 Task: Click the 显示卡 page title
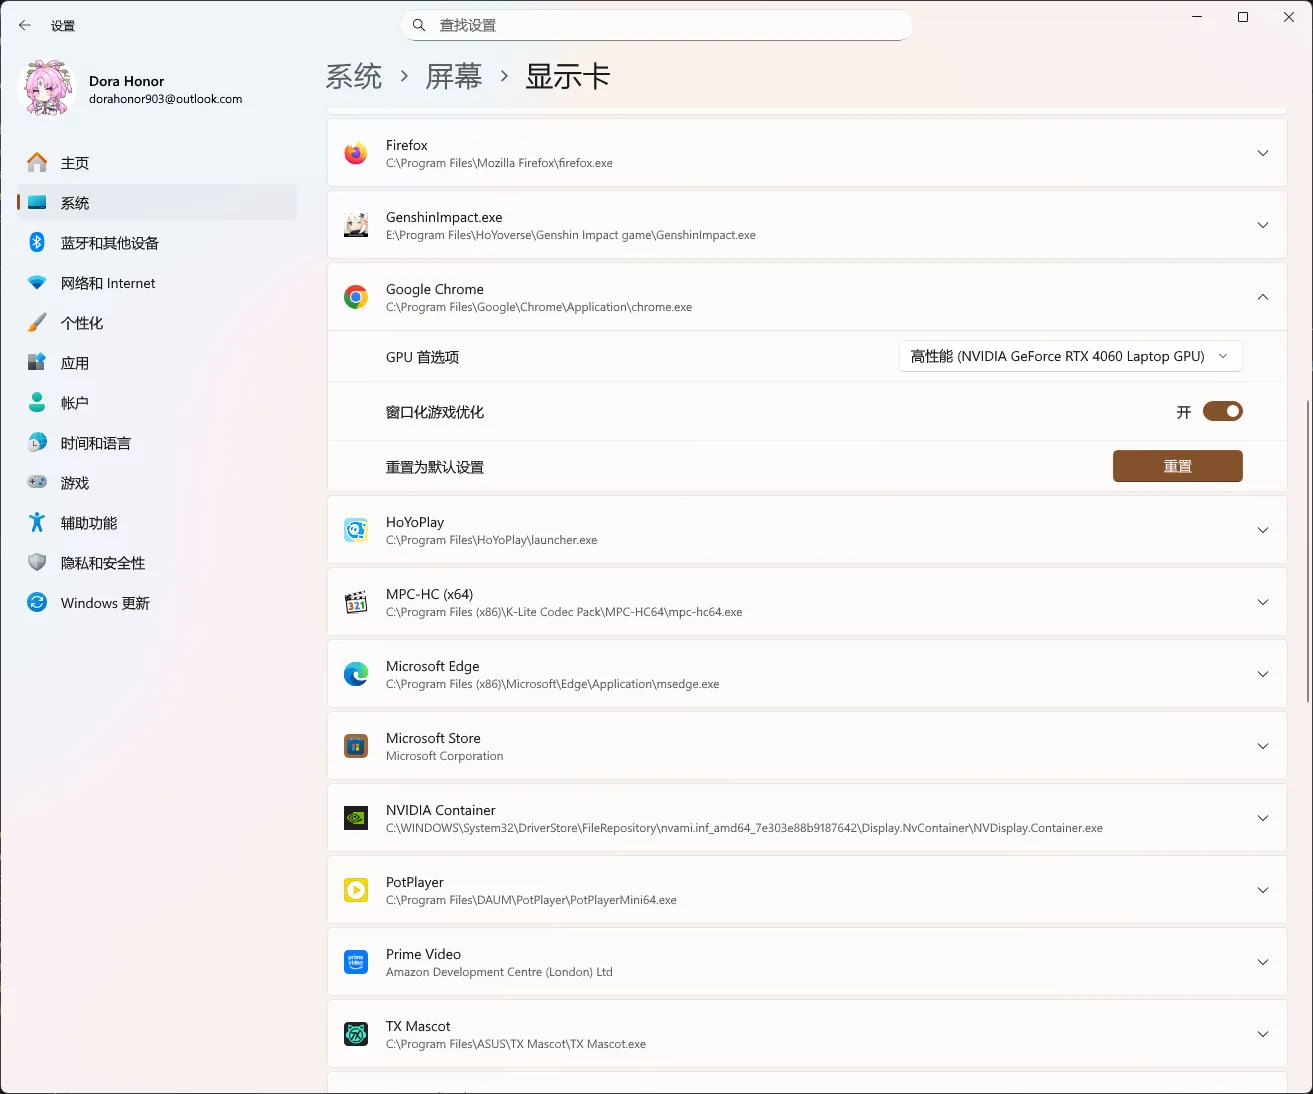point(568,76)
